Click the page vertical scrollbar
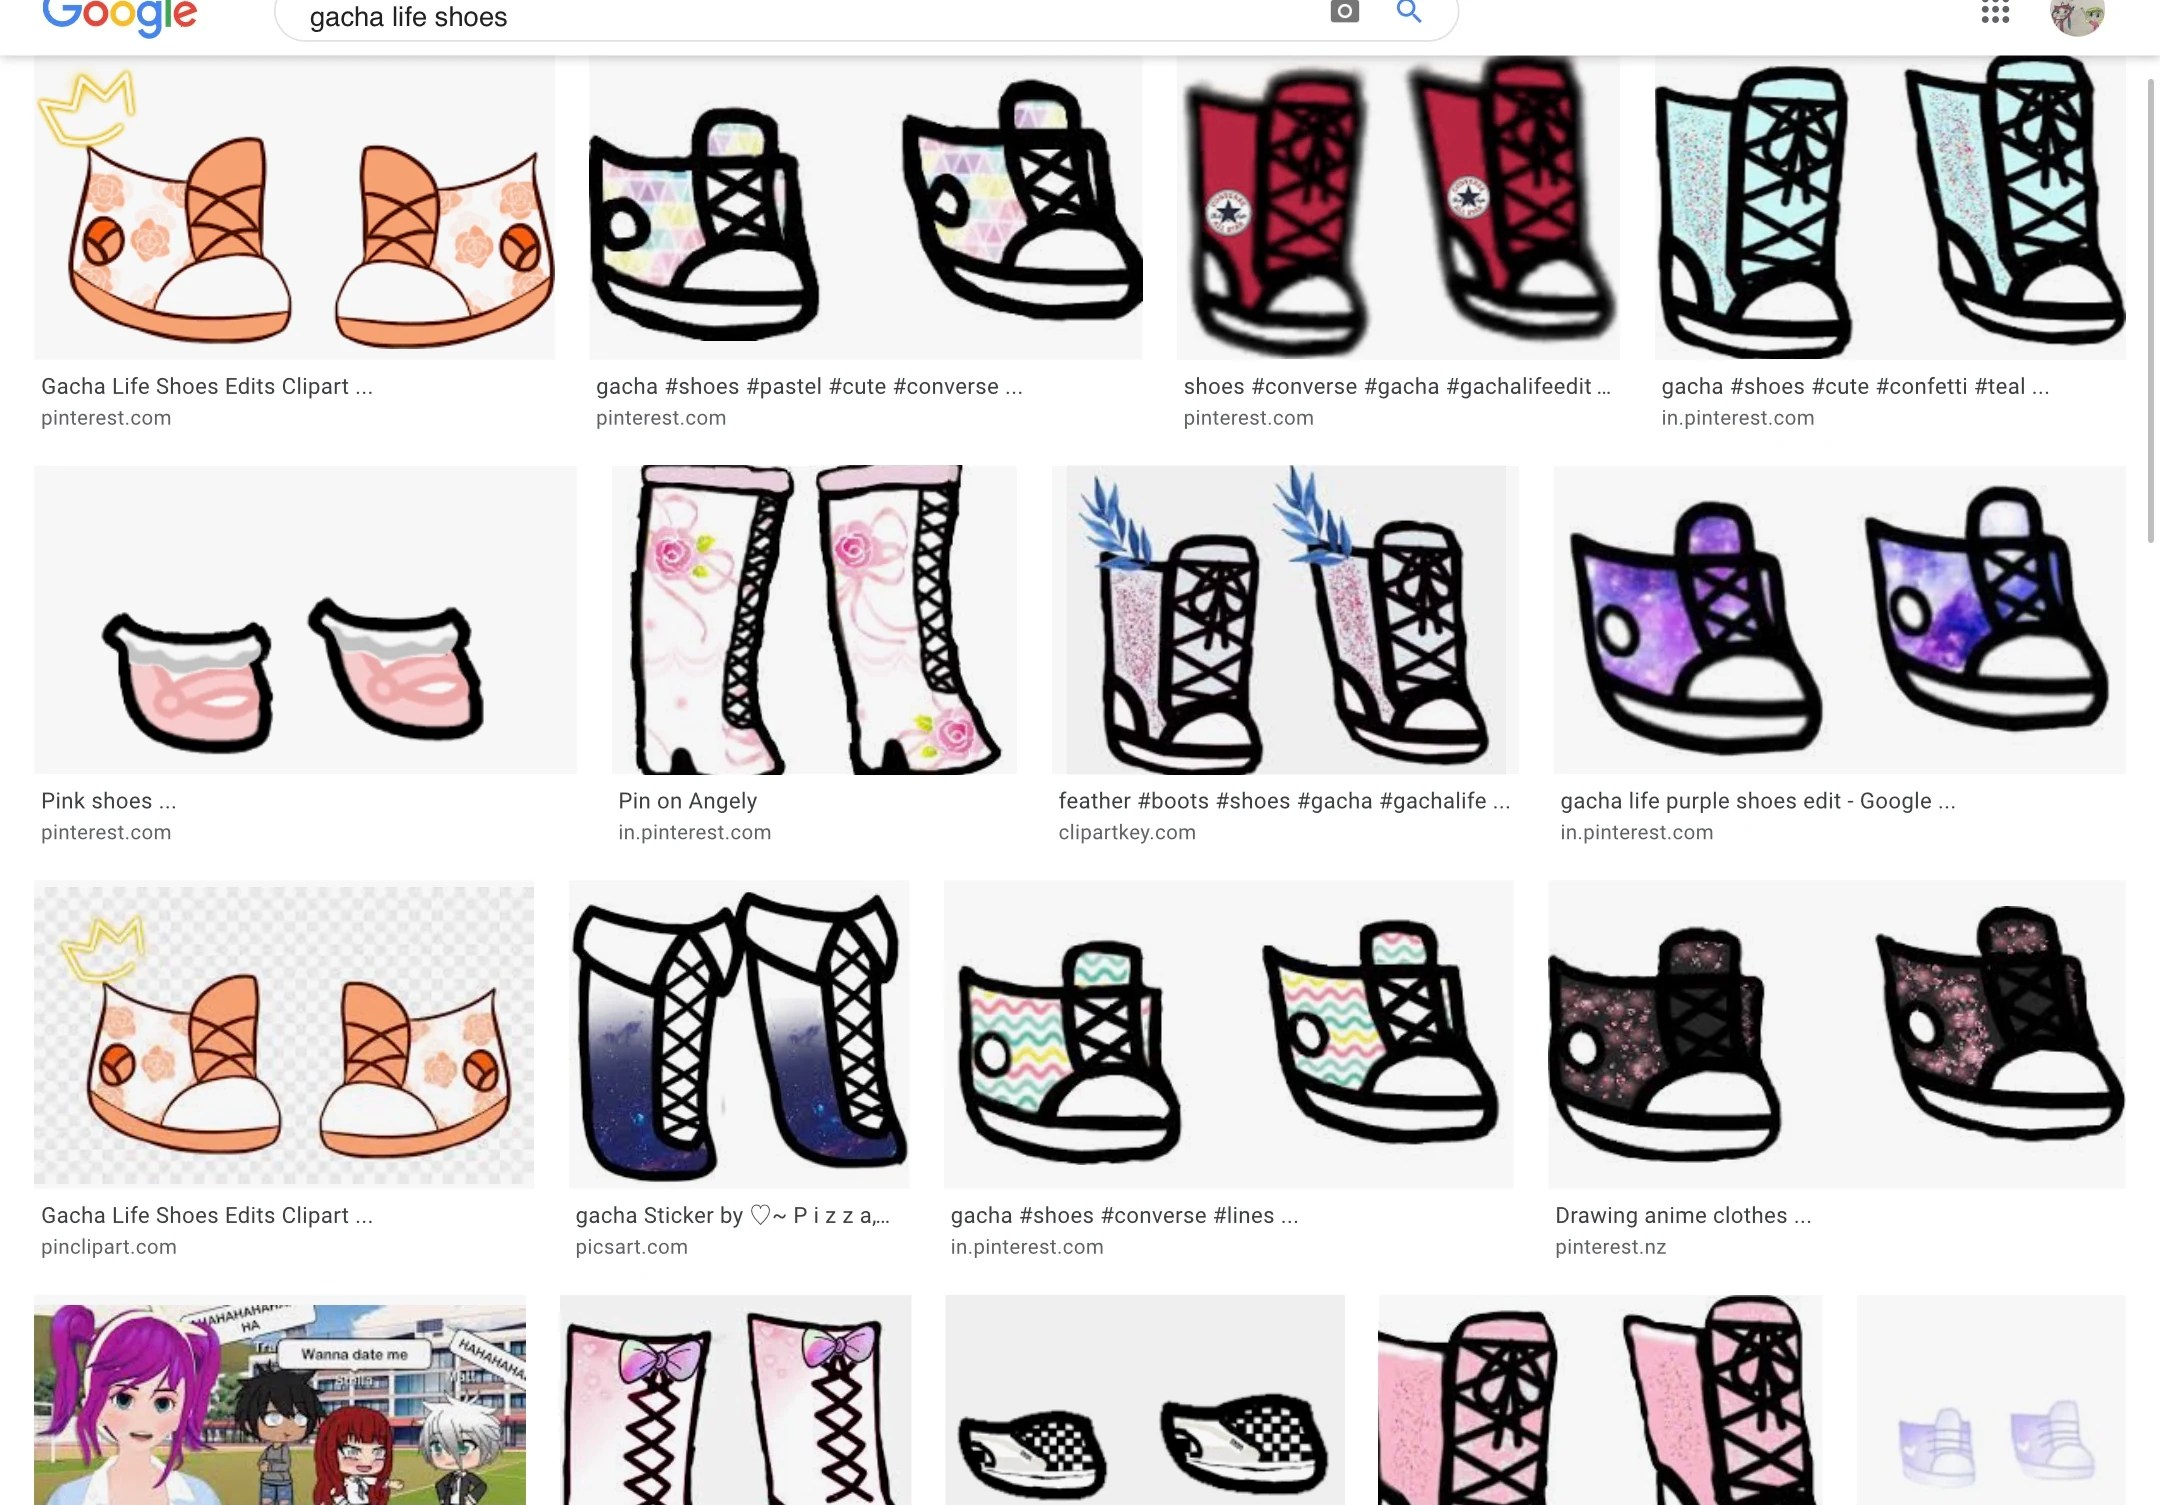 click(x=2152, y=310)
